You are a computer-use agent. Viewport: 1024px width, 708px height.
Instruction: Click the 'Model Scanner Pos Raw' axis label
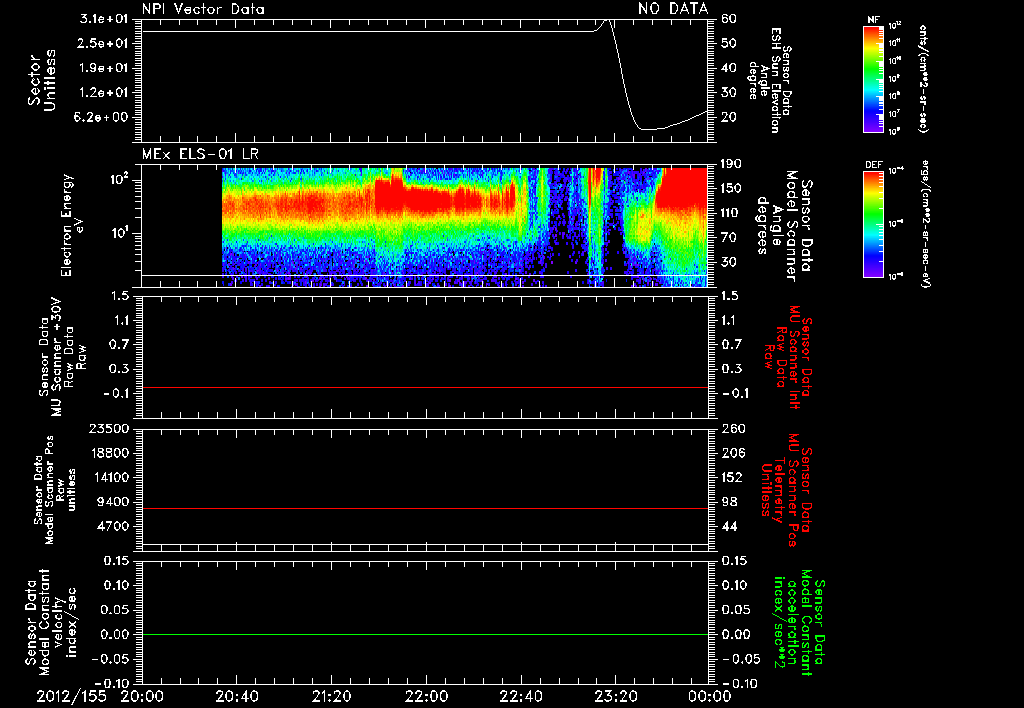click(x=54, y=490)
